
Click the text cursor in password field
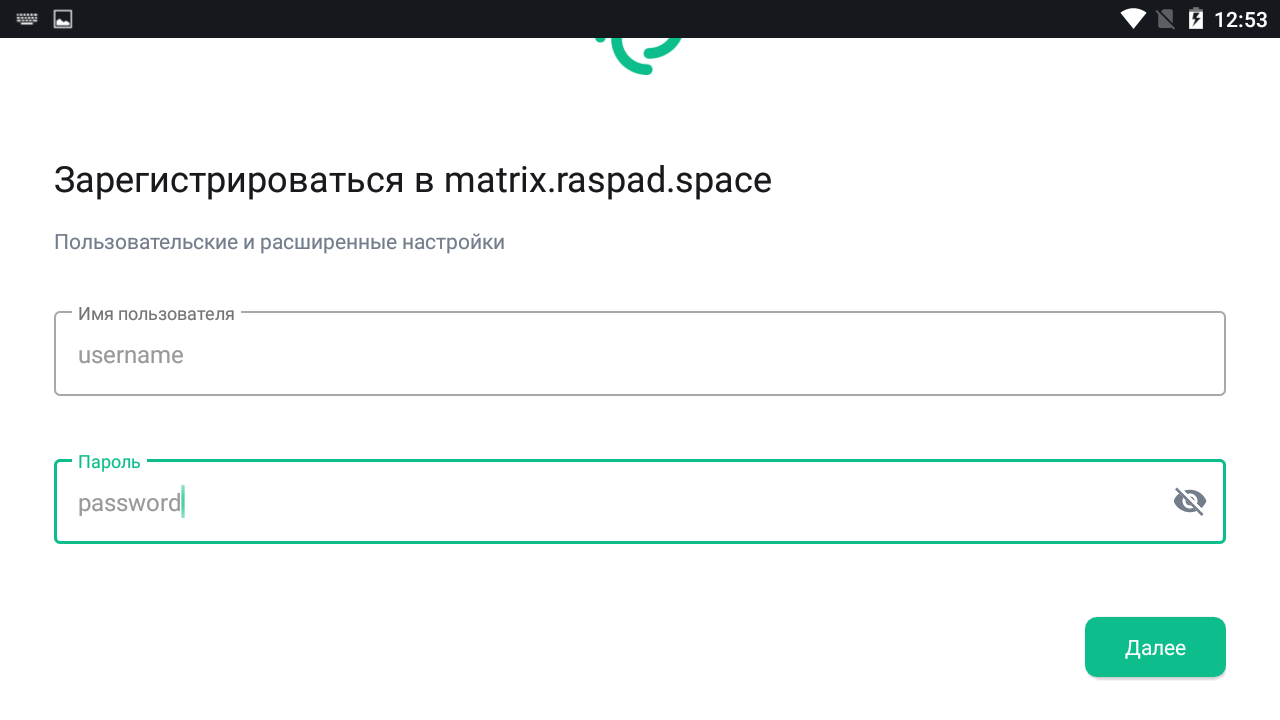pos(184,502)
